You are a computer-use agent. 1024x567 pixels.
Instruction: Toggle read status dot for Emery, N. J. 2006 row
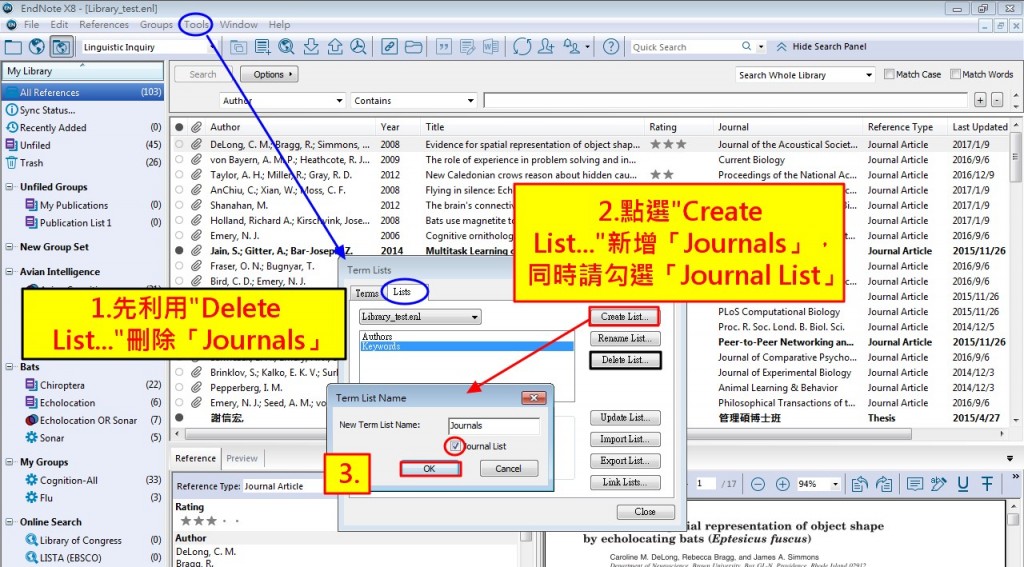click(x=179, y=236)
